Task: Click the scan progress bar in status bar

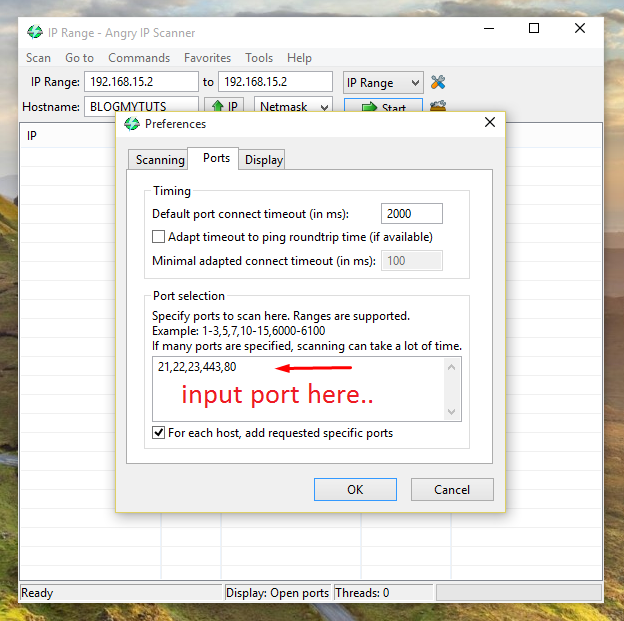Action: tap(519, 593)
